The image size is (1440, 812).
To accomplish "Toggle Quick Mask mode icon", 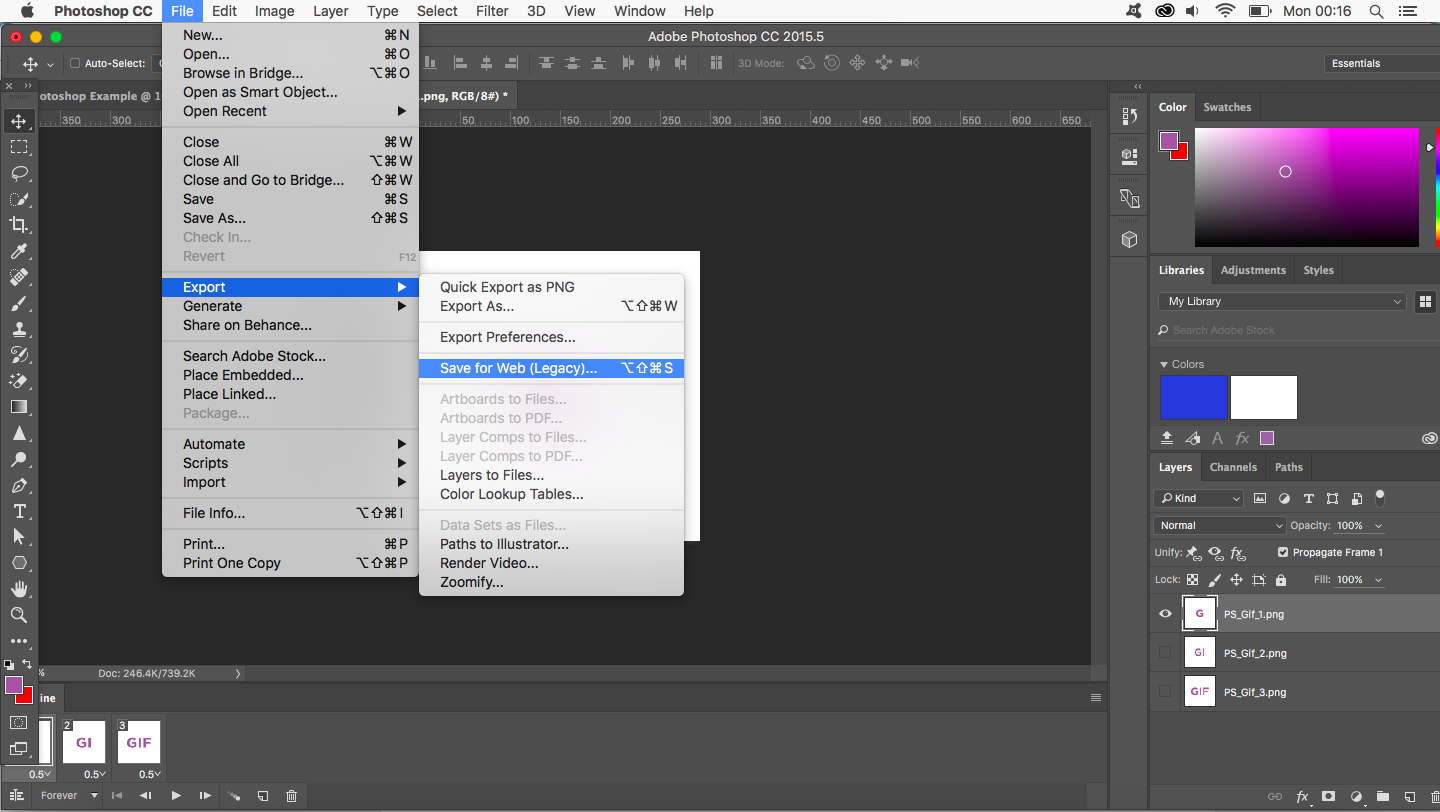I will [18, 722].
